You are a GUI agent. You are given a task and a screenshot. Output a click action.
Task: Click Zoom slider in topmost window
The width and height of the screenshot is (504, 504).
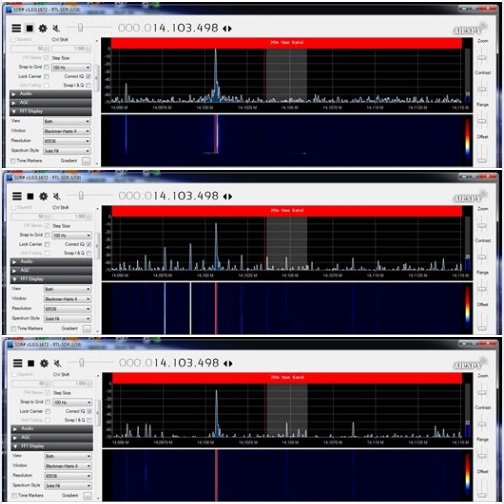[482, 57]
